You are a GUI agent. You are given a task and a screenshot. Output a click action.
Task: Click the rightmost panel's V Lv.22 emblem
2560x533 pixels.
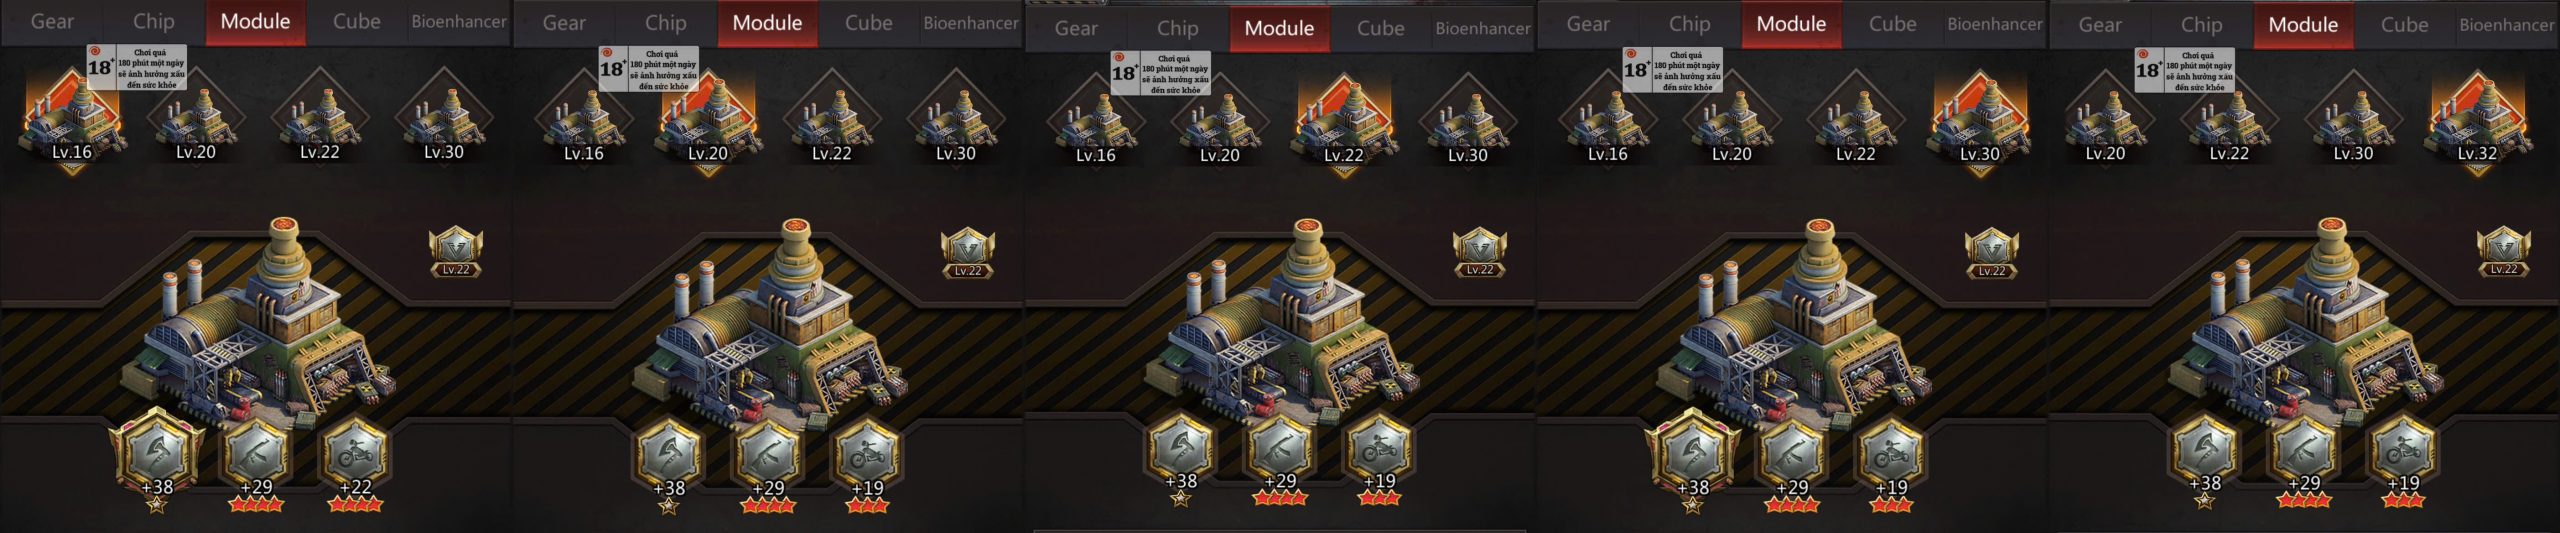2504,252
